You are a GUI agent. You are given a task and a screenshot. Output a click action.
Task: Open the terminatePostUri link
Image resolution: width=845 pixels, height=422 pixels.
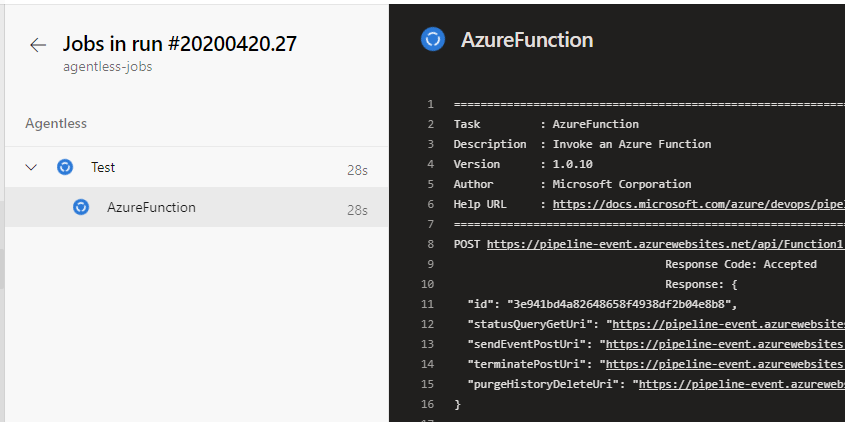click(x=725, y=364)
